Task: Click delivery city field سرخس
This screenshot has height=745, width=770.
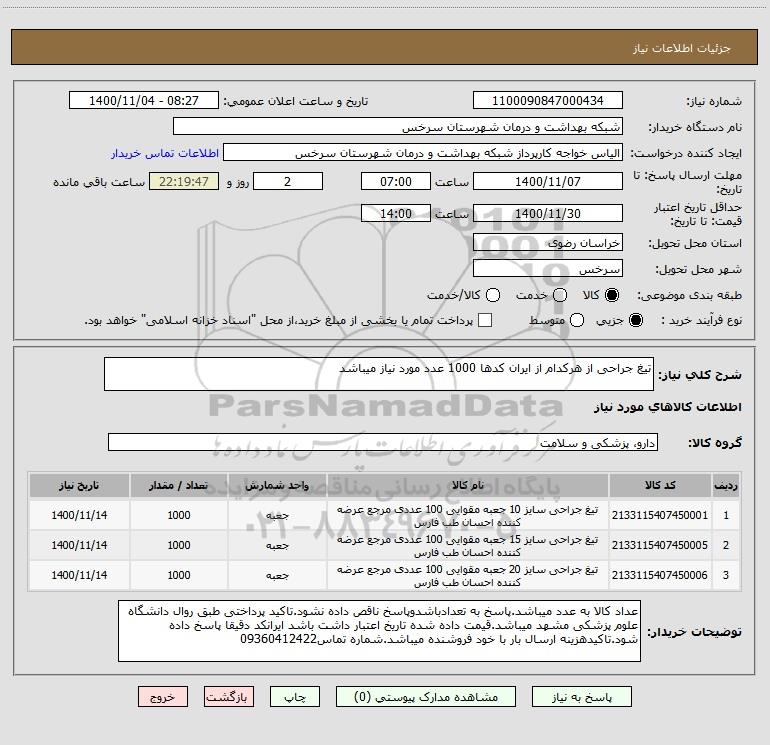Action: pyautogui.click(x=548, y=269)
